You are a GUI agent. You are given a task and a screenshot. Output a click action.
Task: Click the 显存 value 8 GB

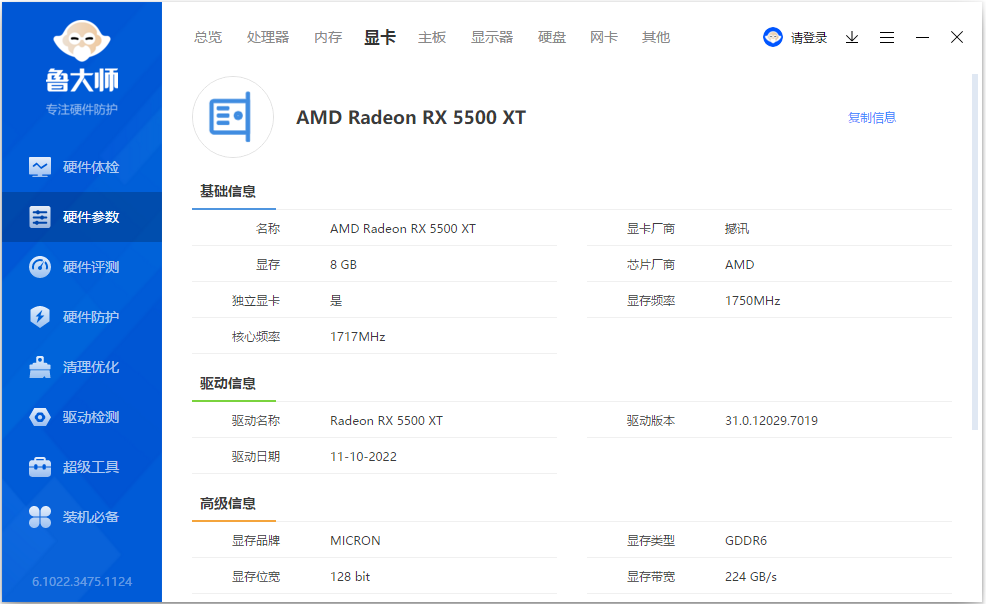coord(344,265)
